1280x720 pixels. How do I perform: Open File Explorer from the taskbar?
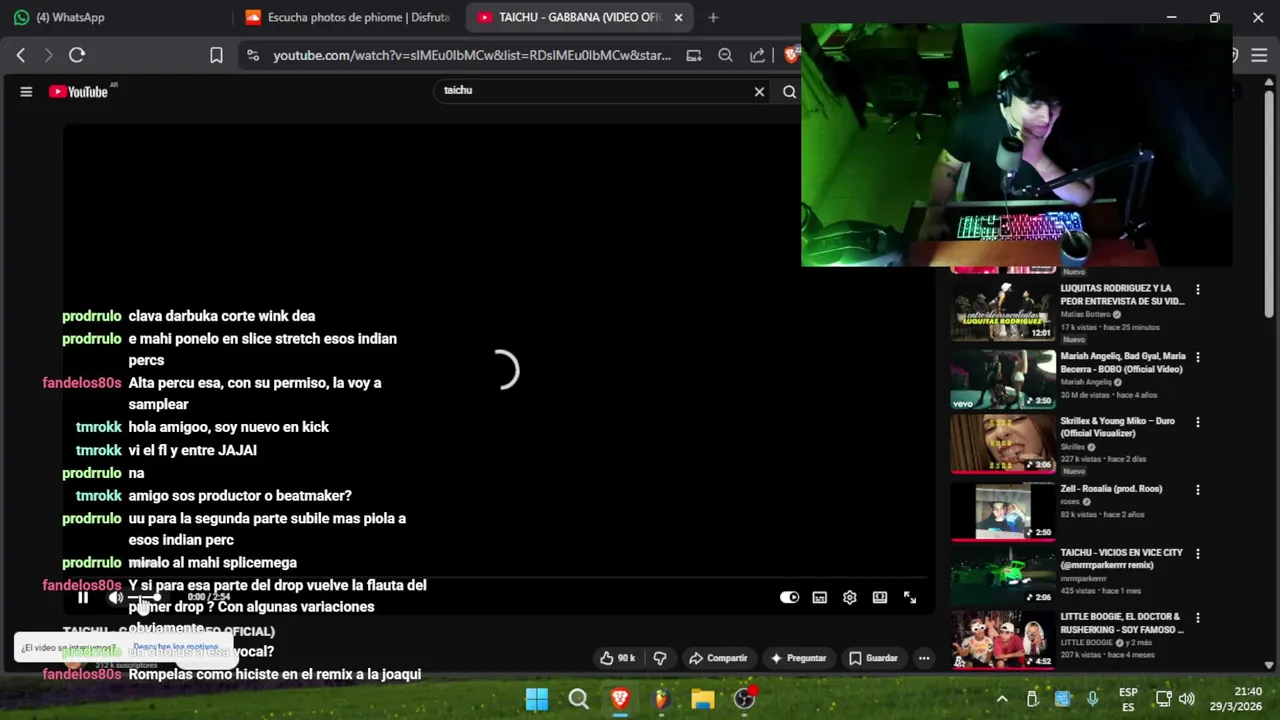pyautogui.click(x=702, y=699)
